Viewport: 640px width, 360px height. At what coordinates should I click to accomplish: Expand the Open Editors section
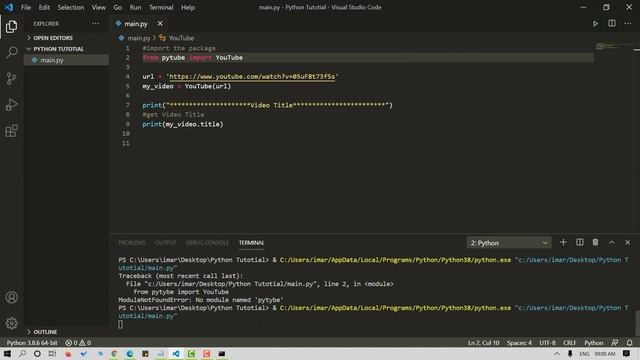click(67, 38)
